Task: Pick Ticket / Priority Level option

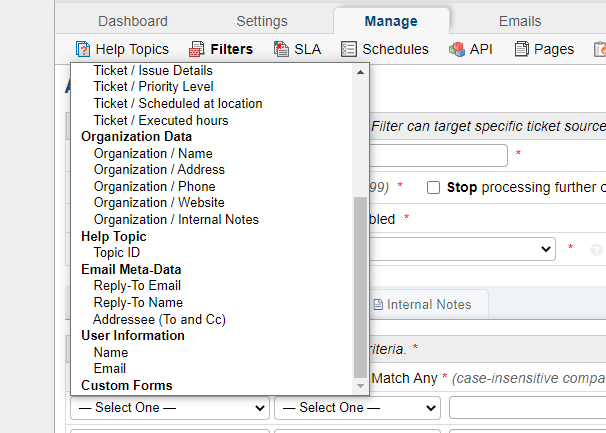Action: pyautogui.click(x=153, y=87)
